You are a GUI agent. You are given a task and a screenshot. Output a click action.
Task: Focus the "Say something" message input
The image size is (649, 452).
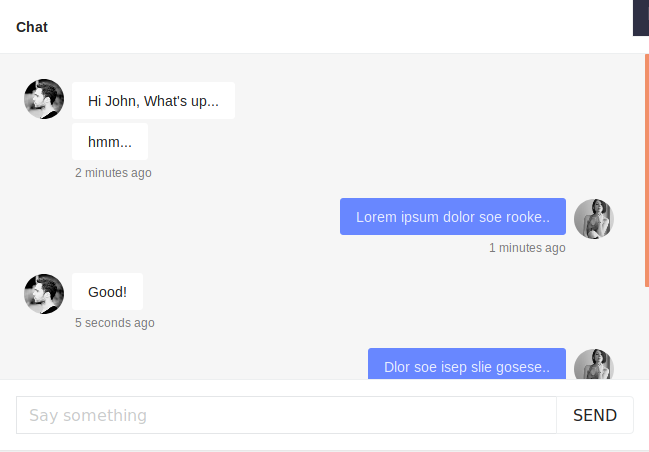[x=286, y=415]
